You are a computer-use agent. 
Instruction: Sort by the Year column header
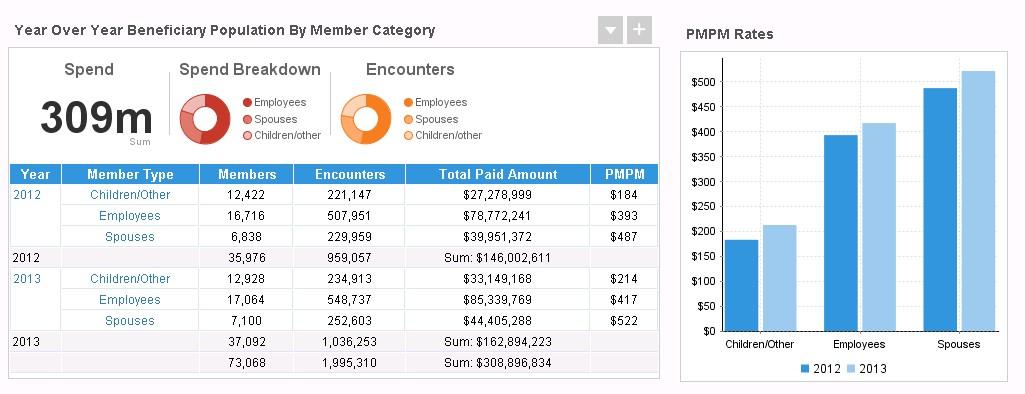35,174
